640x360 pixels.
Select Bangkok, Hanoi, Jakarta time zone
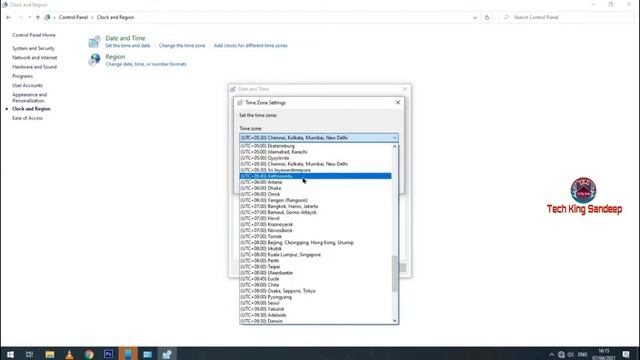click(x=316, y=206)
